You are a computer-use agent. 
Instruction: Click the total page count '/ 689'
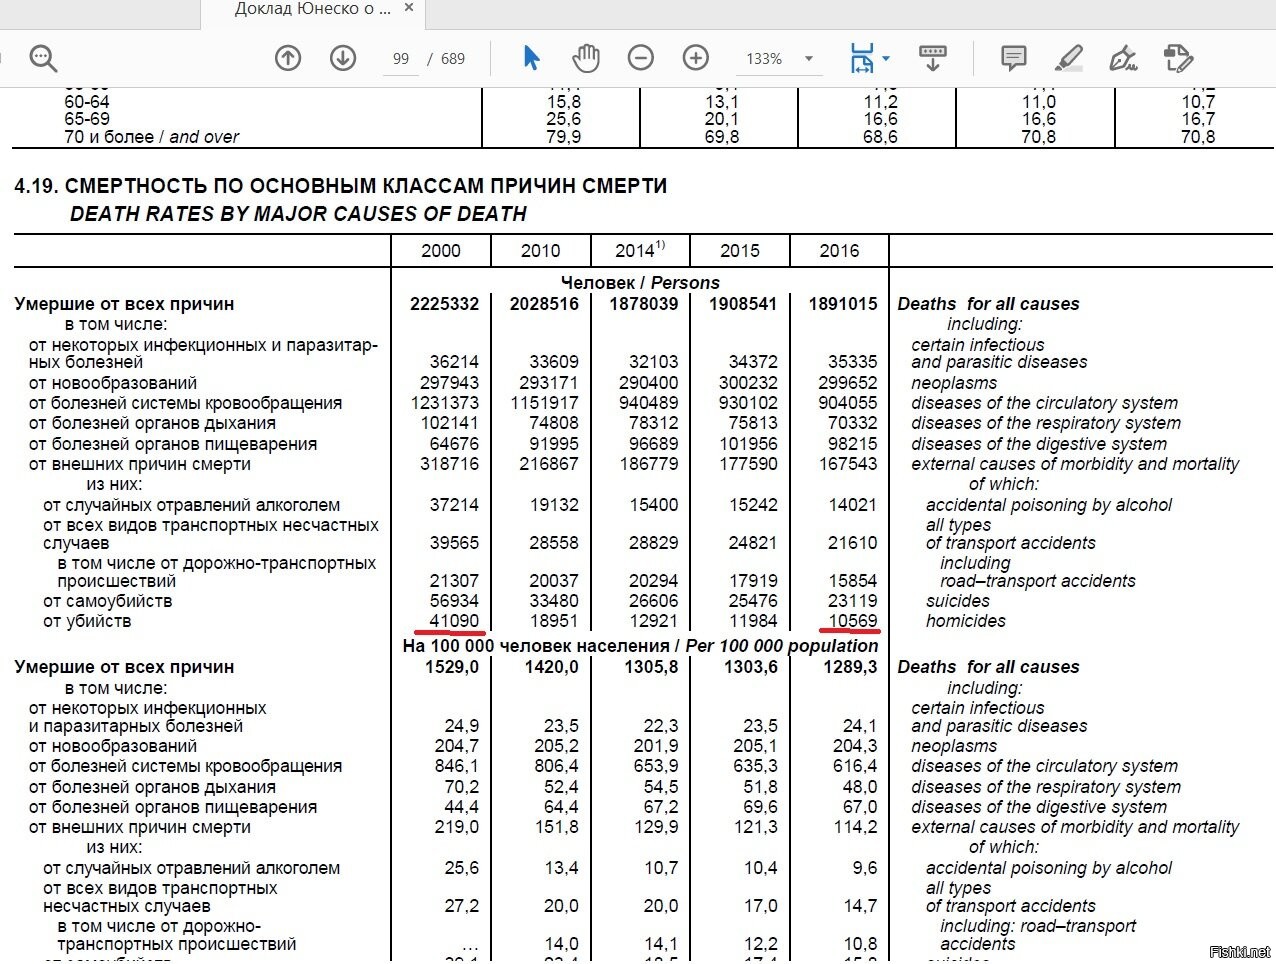tap(447, 59)
